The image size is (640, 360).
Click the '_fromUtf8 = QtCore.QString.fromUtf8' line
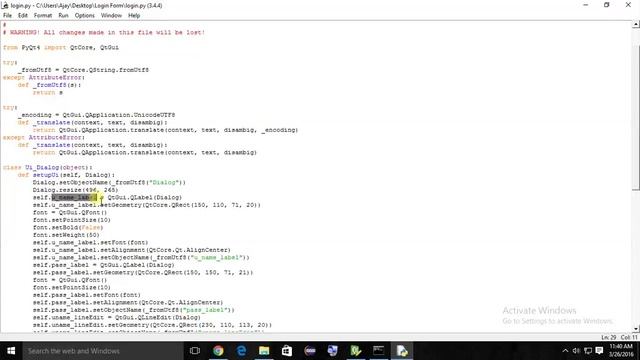(x=83, y=70)
